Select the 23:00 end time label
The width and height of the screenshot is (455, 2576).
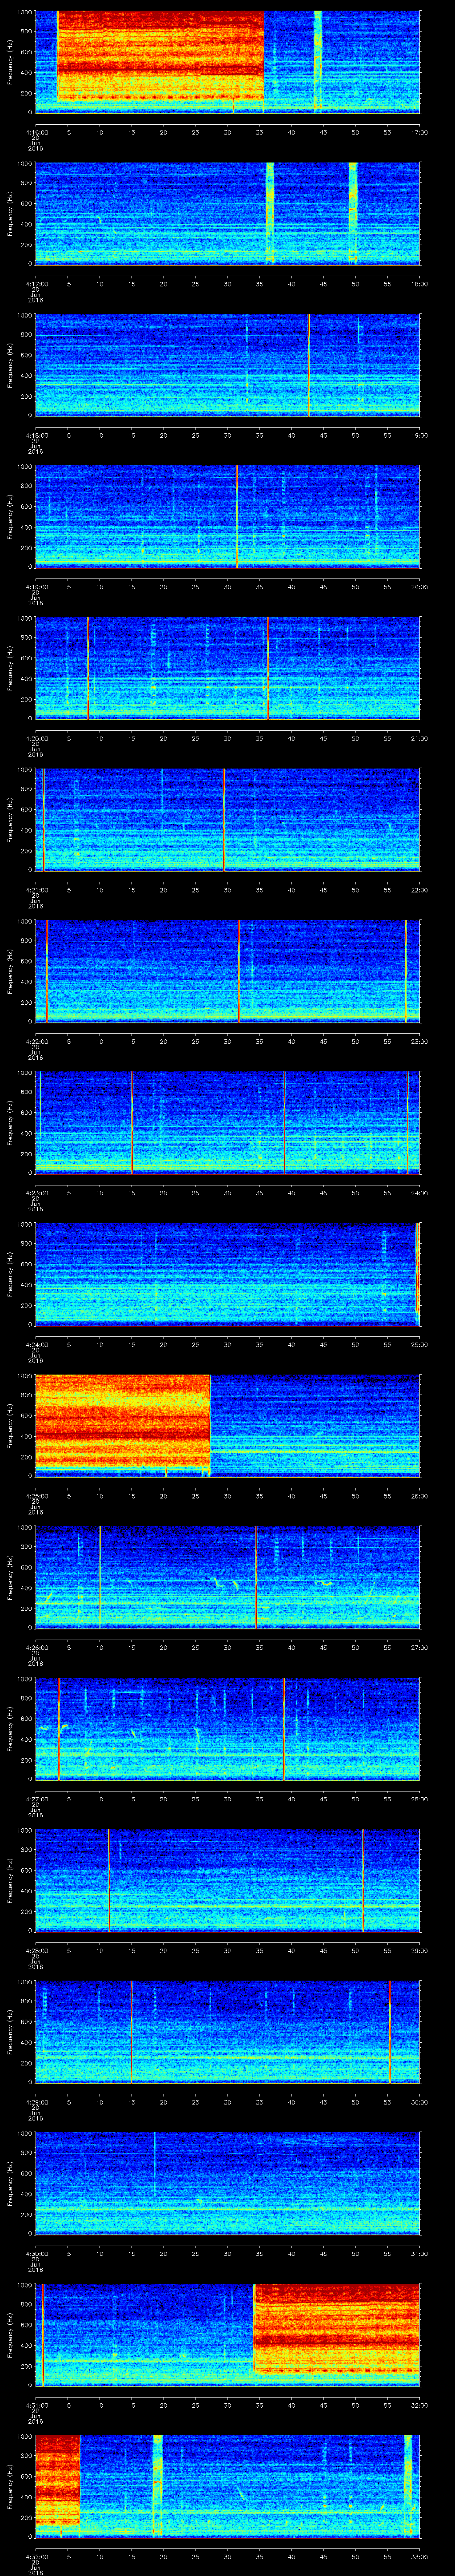[419, 1041]
